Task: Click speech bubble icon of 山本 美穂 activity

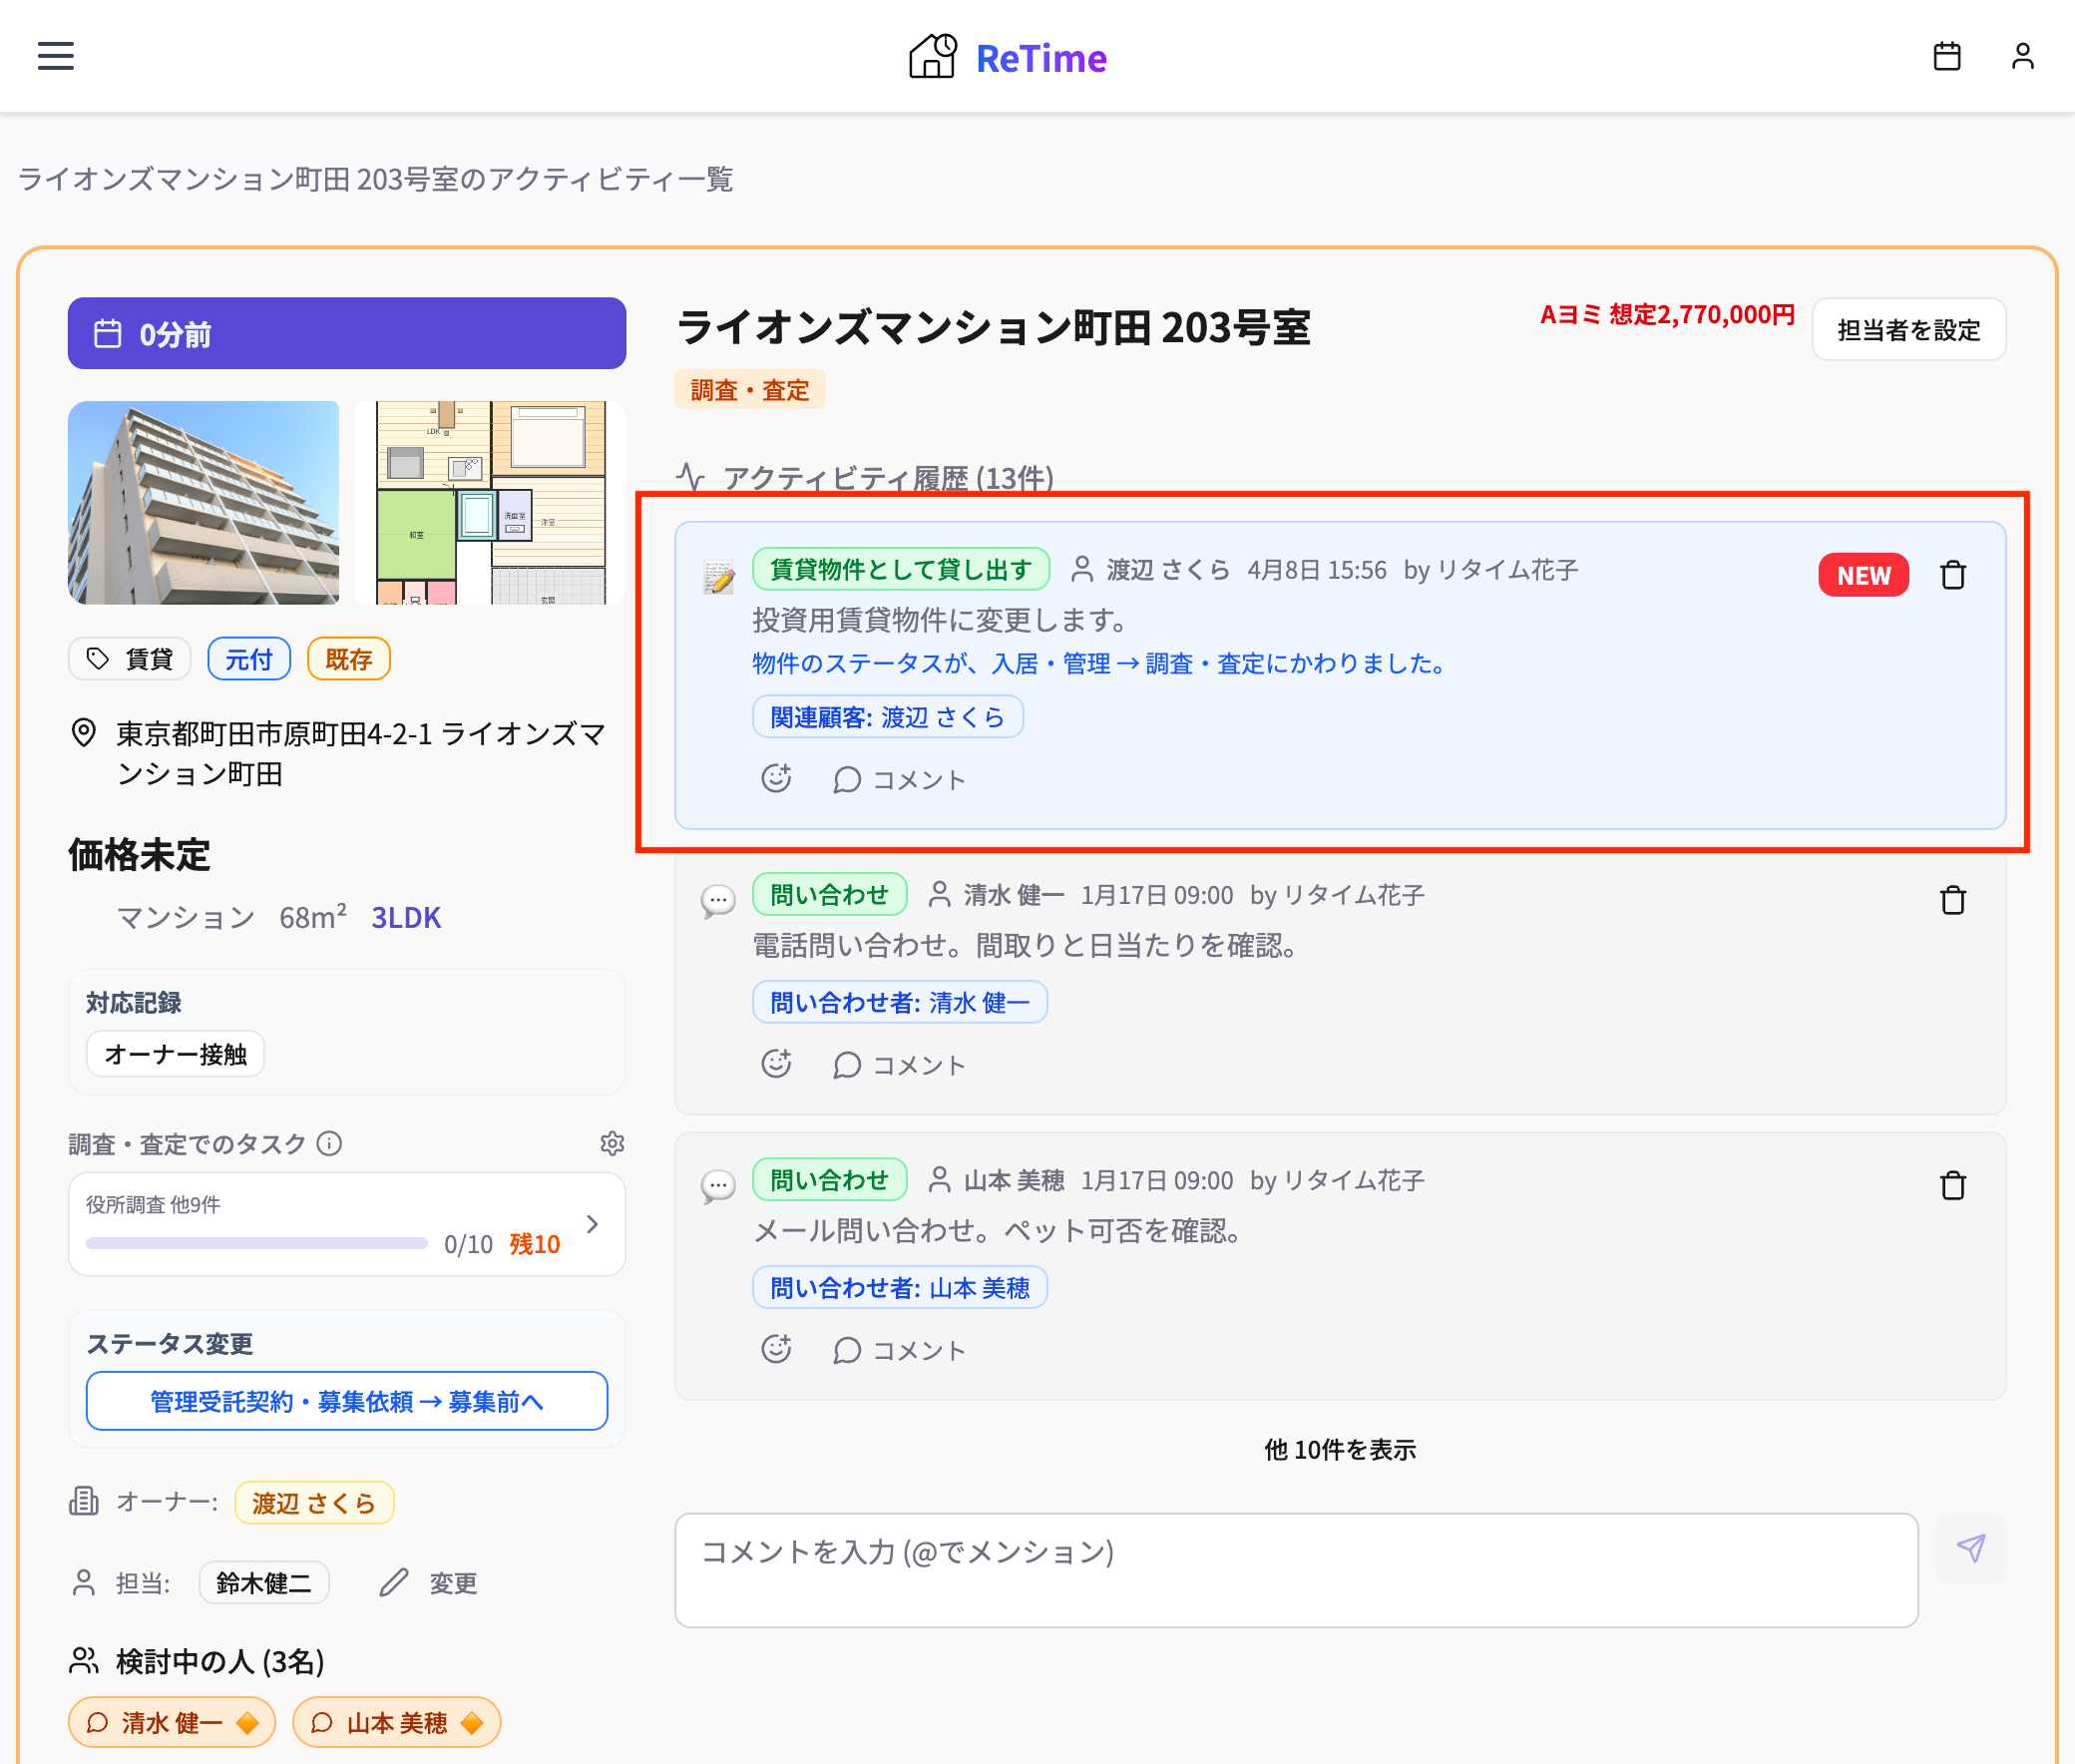Action: click(718, 1186)
